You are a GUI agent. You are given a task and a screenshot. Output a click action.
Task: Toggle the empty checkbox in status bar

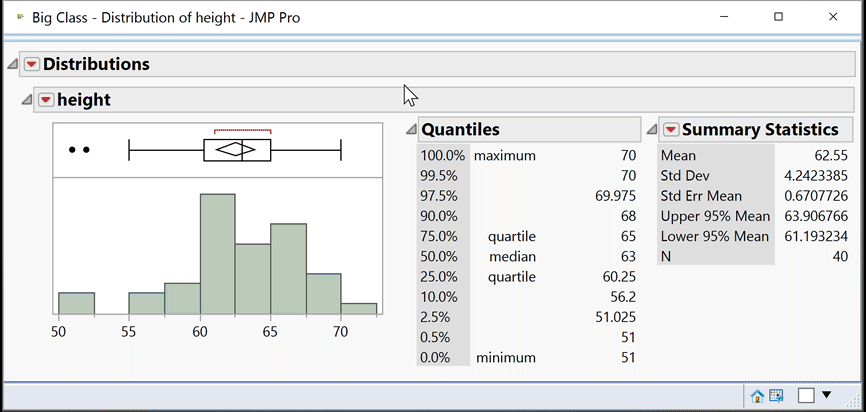click(806, 395)
